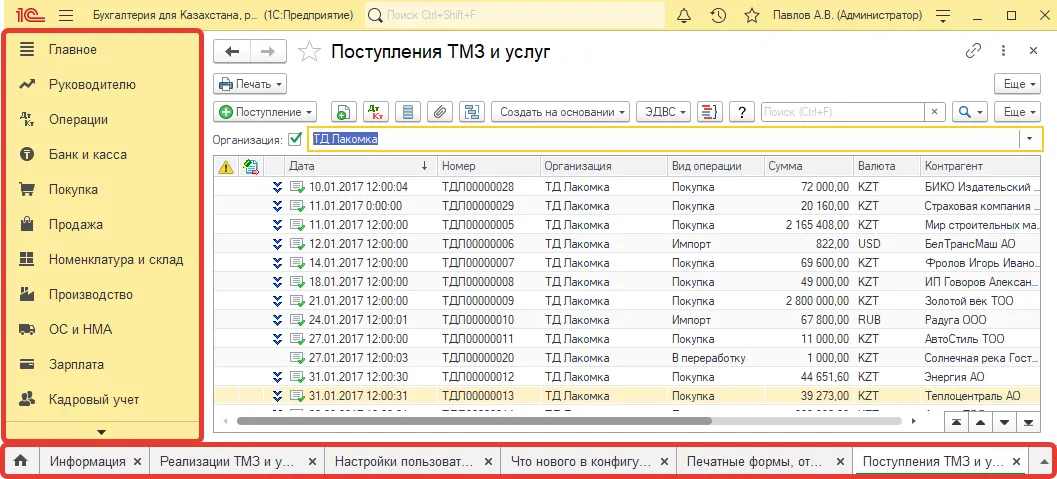Move up one row in list

981,422
